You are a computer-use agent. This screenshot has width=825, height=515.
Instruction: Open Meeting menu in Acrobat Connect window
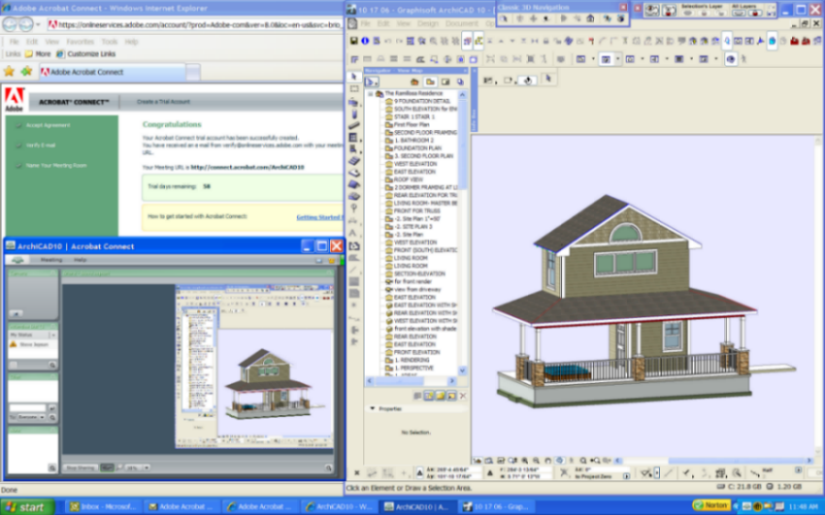pos(52,260)
